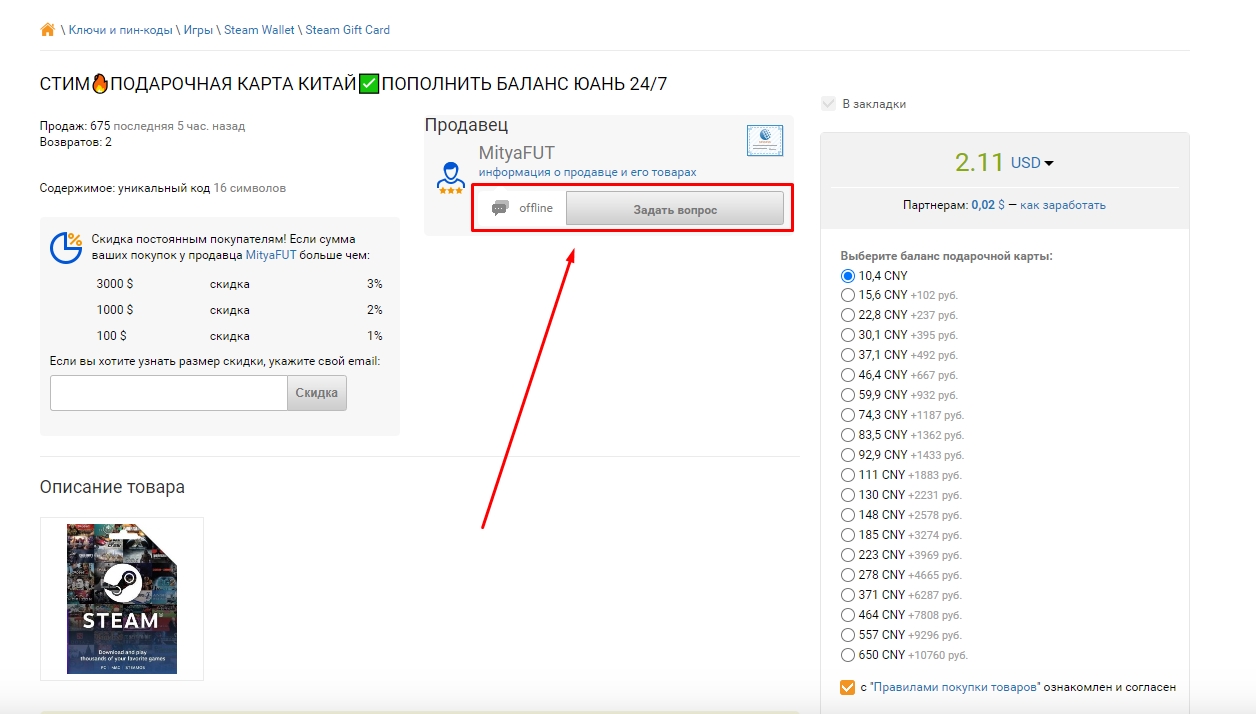Click the 1000 $ discount row
This screenshot has width=1256, height=714.
[239, 310]
